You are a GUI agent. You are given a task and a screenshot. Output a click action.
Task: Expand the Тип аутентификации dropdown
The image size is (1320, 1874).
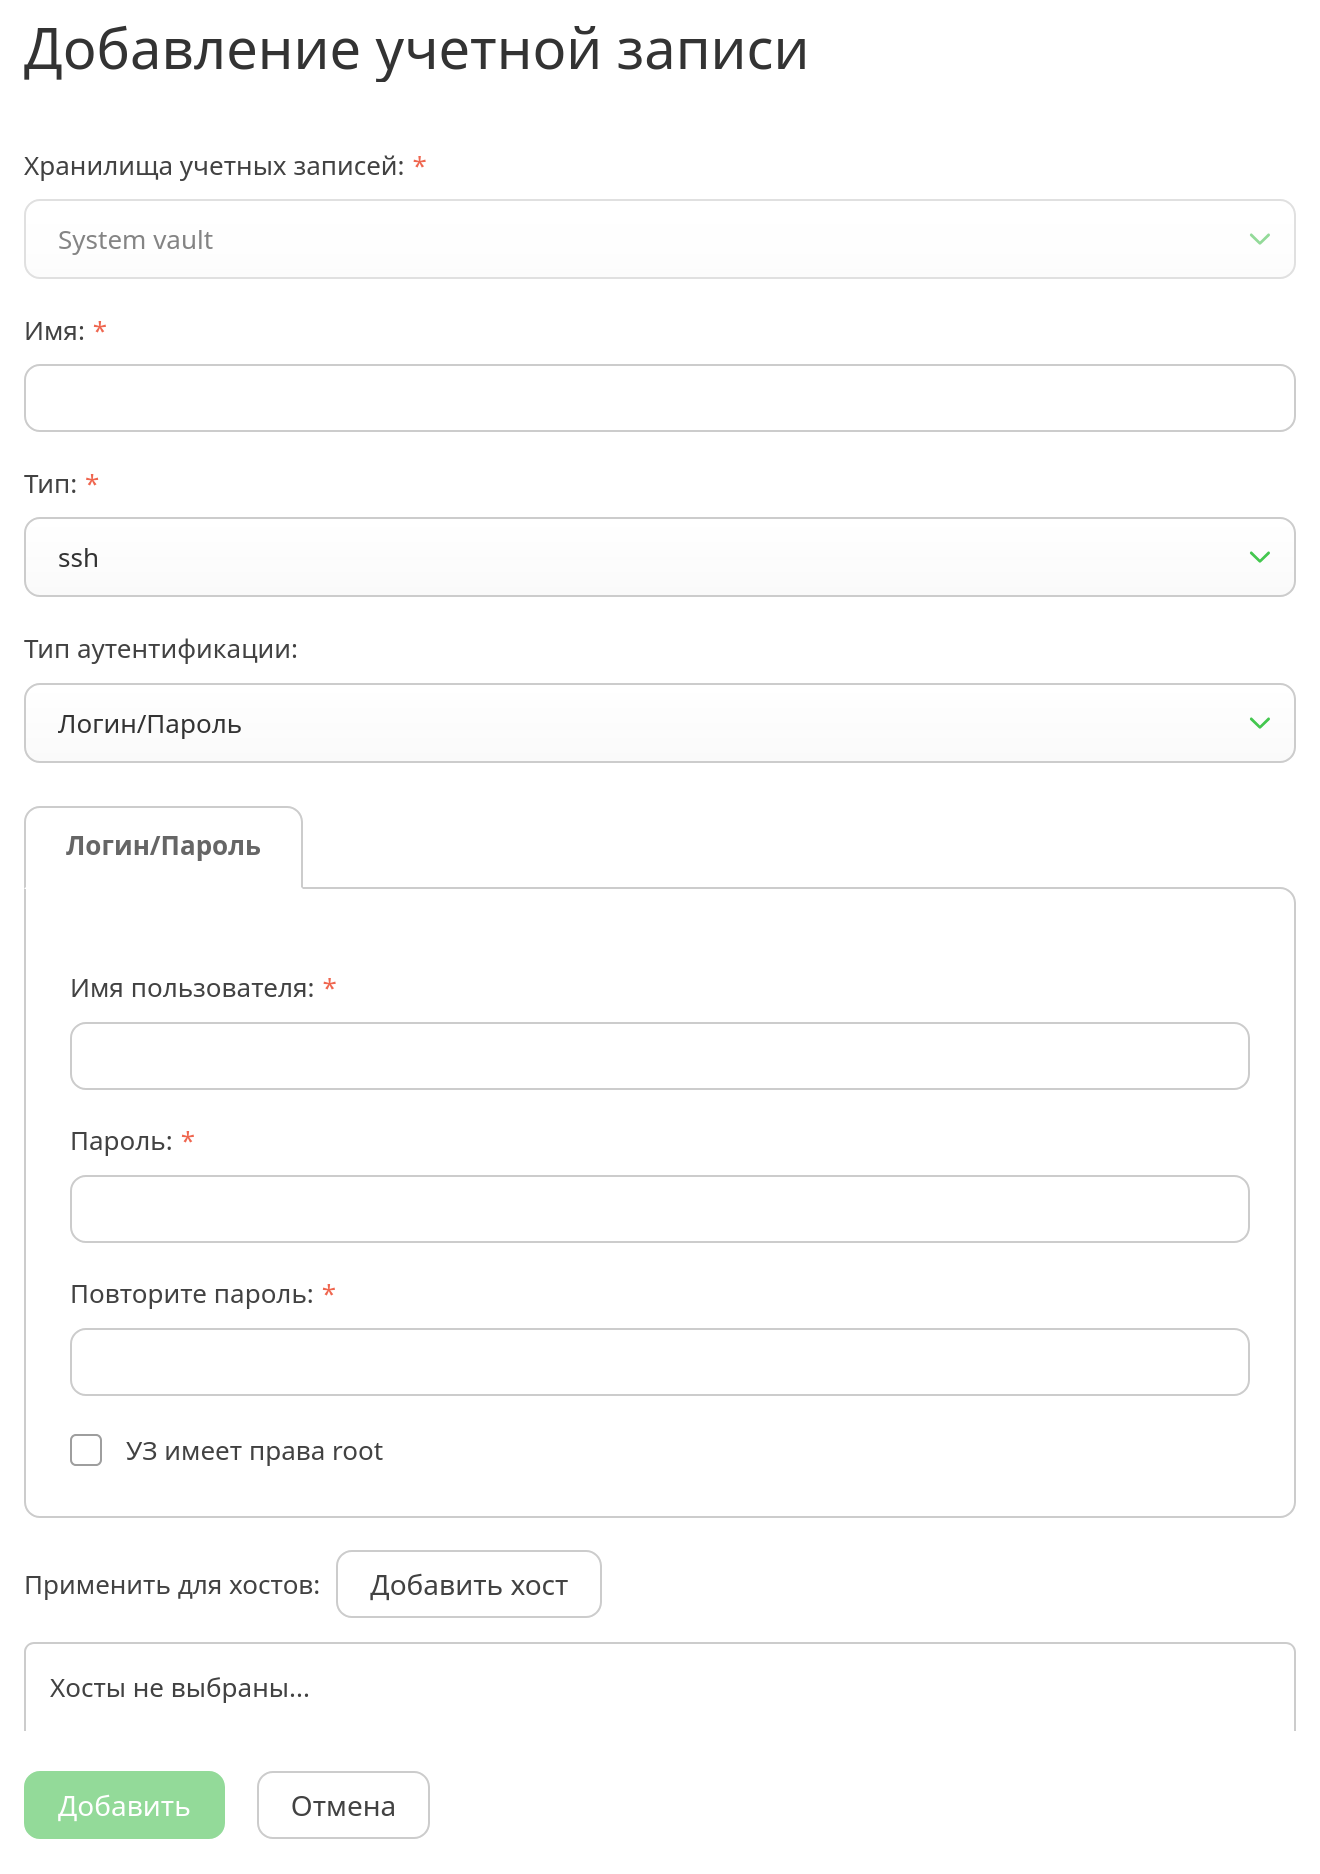(x=660, y=723)
